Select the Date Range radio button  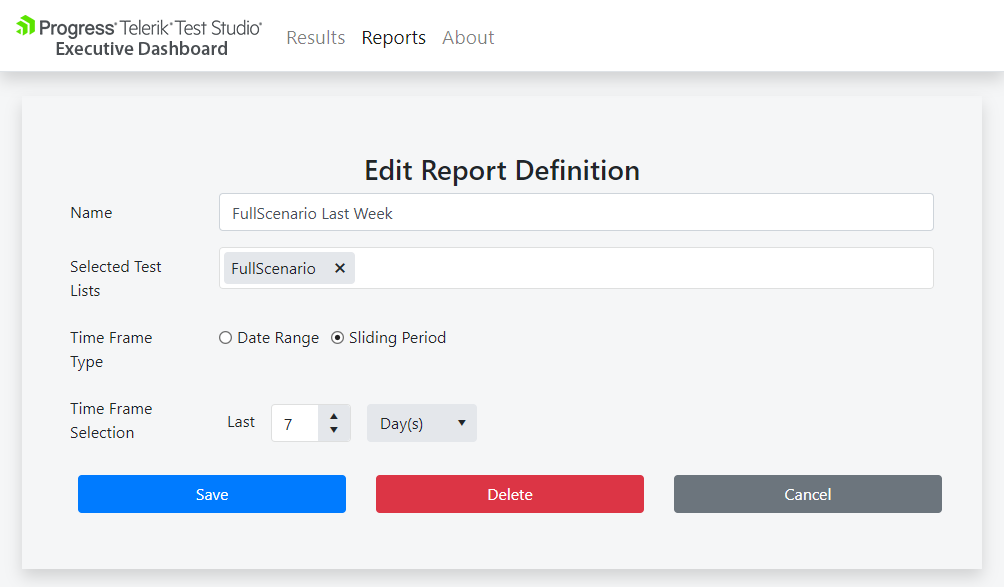click(225, 337)
